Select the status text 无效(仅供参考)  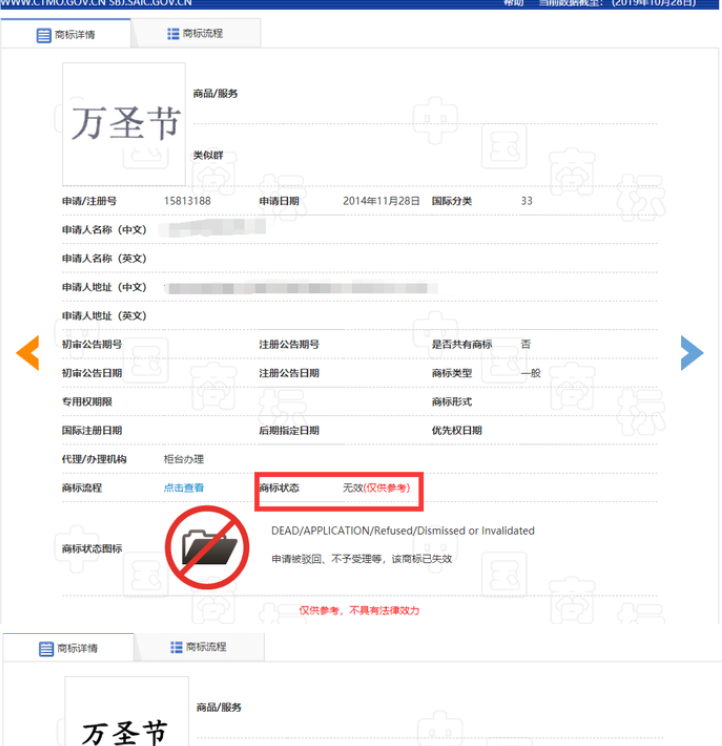pos(376,488)
